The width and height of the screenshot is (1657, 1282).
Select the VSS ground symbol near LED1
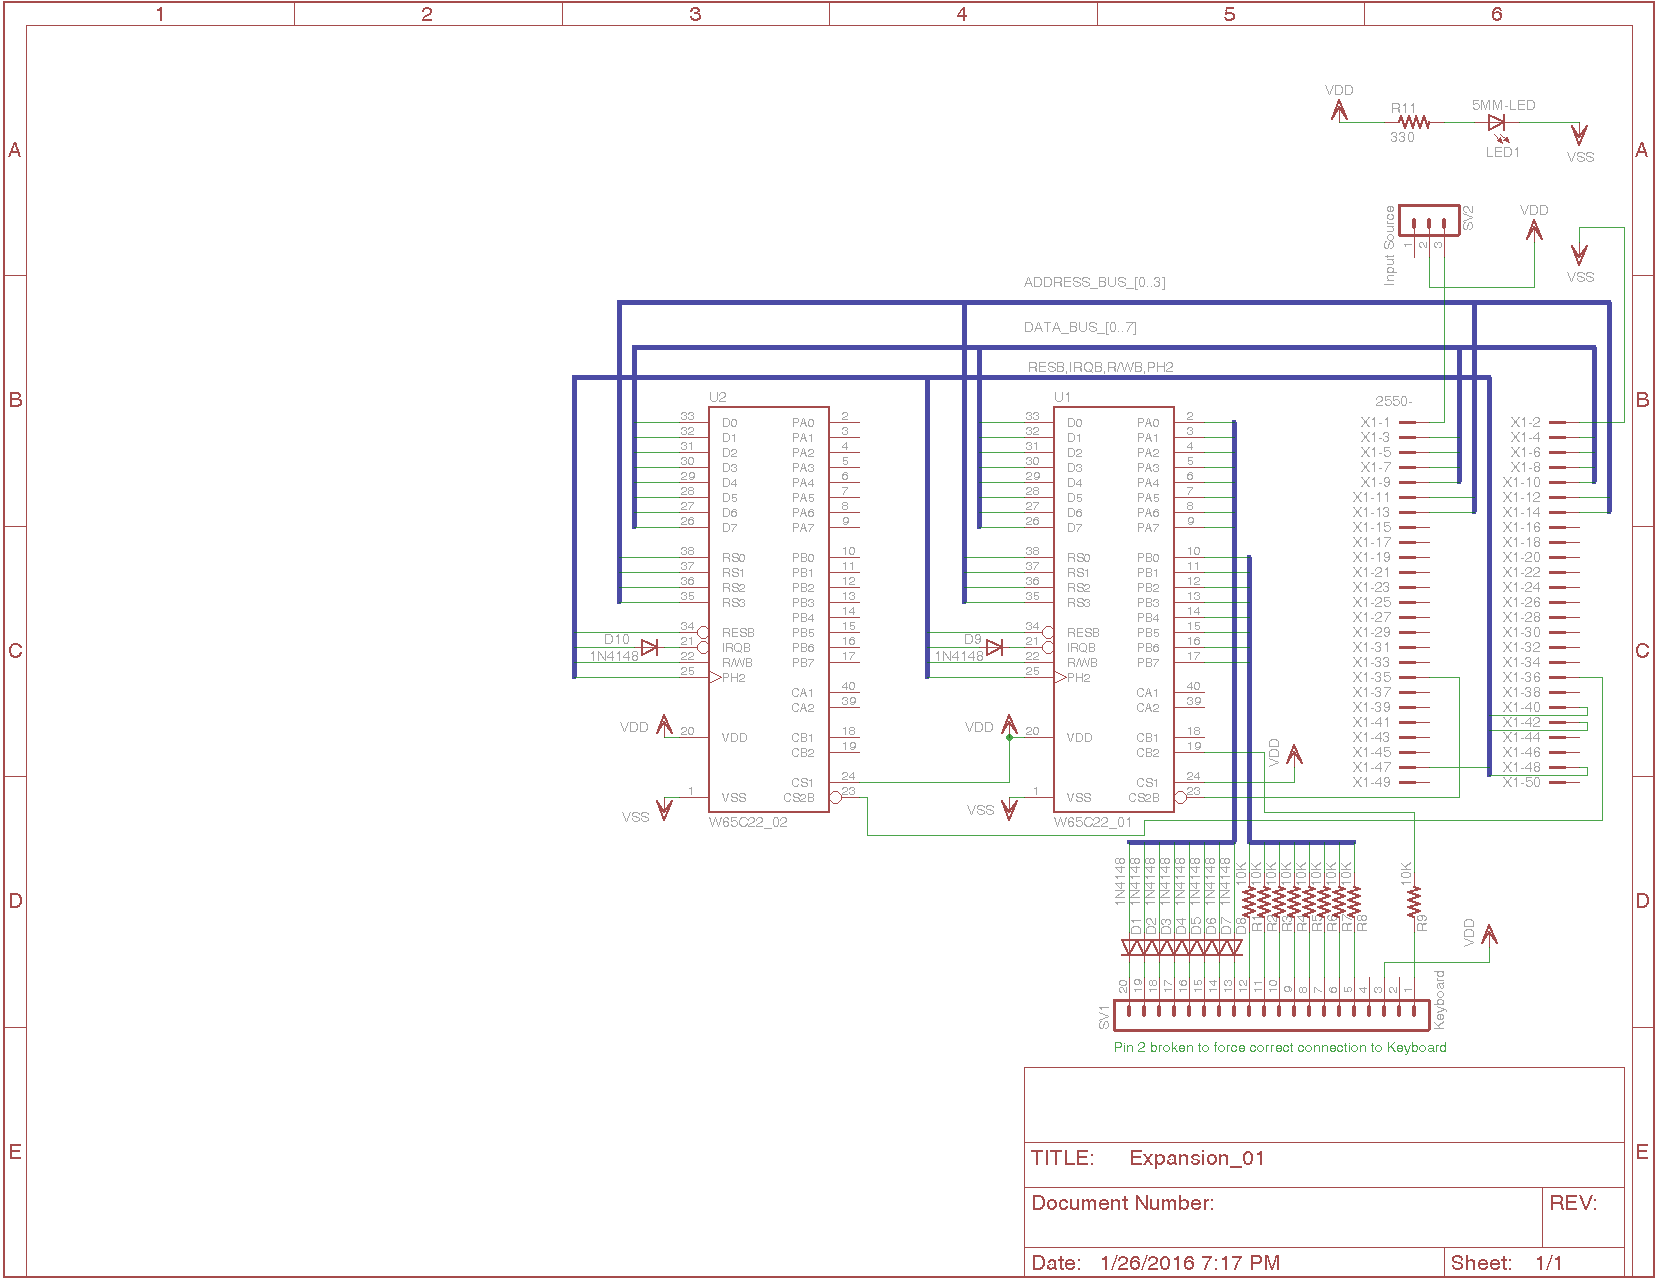coord(1579,135)
